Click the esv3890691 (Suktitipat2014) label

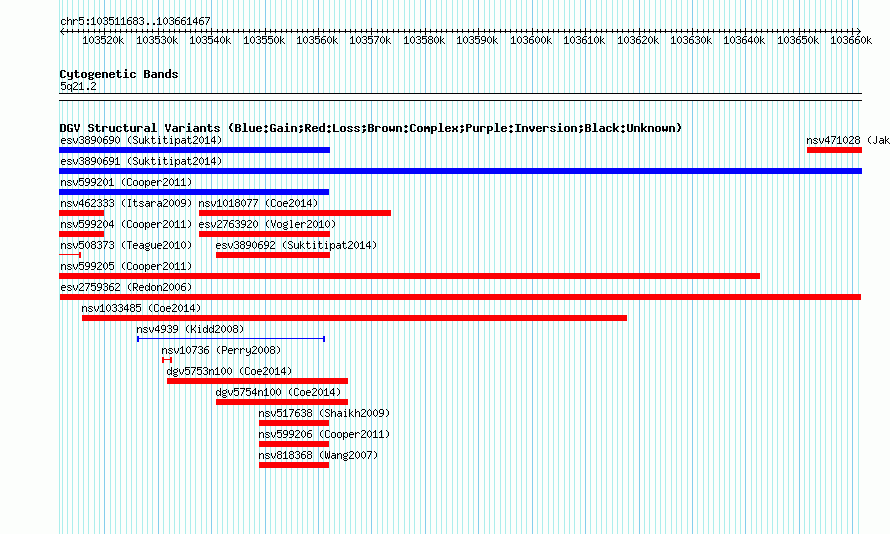[141, 161]
